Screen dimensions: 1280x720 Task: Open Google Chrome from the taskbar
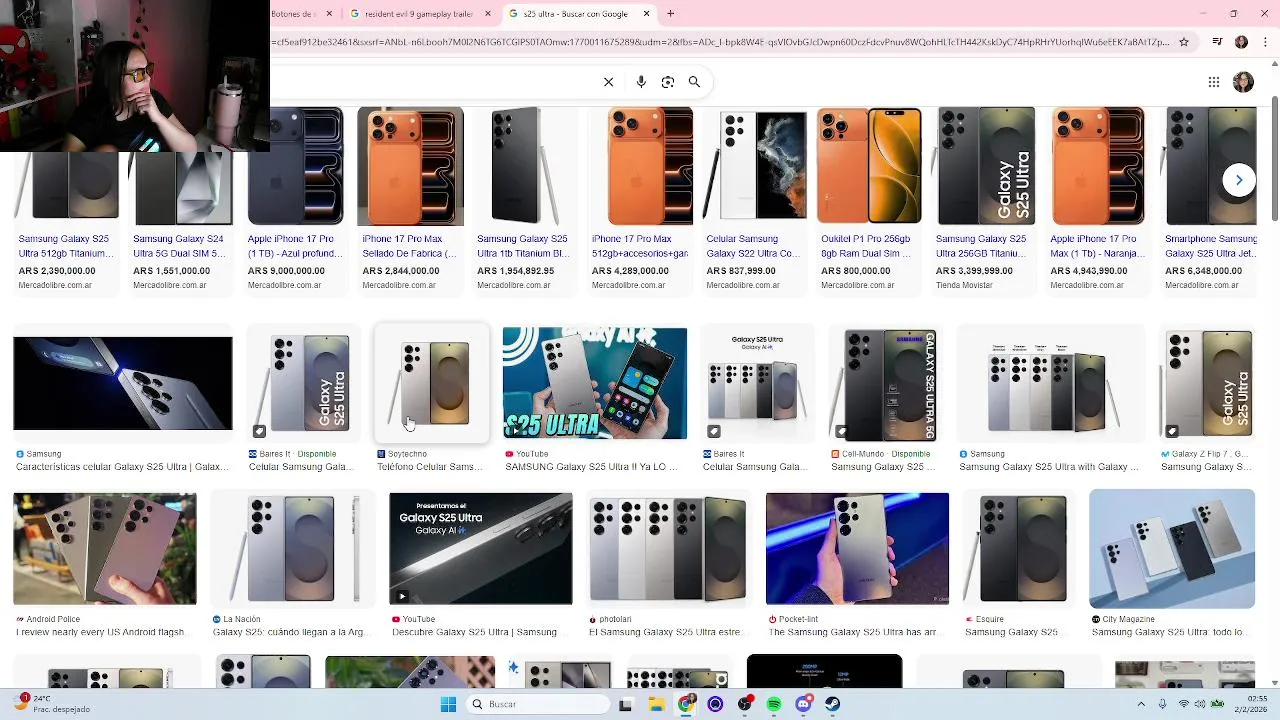point(686,704)
